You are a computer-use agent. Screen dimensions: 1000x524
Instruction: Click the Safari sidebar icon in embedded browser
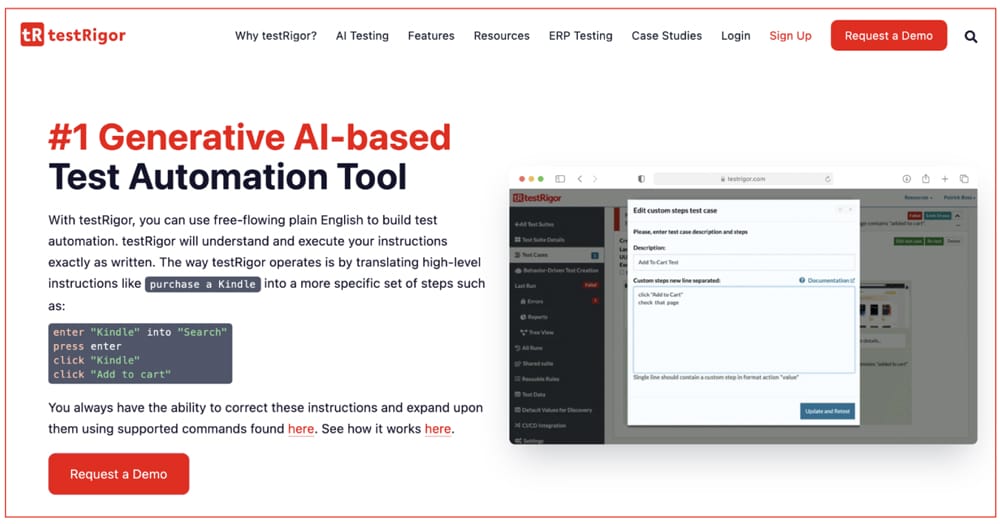[x=560, y=179]
